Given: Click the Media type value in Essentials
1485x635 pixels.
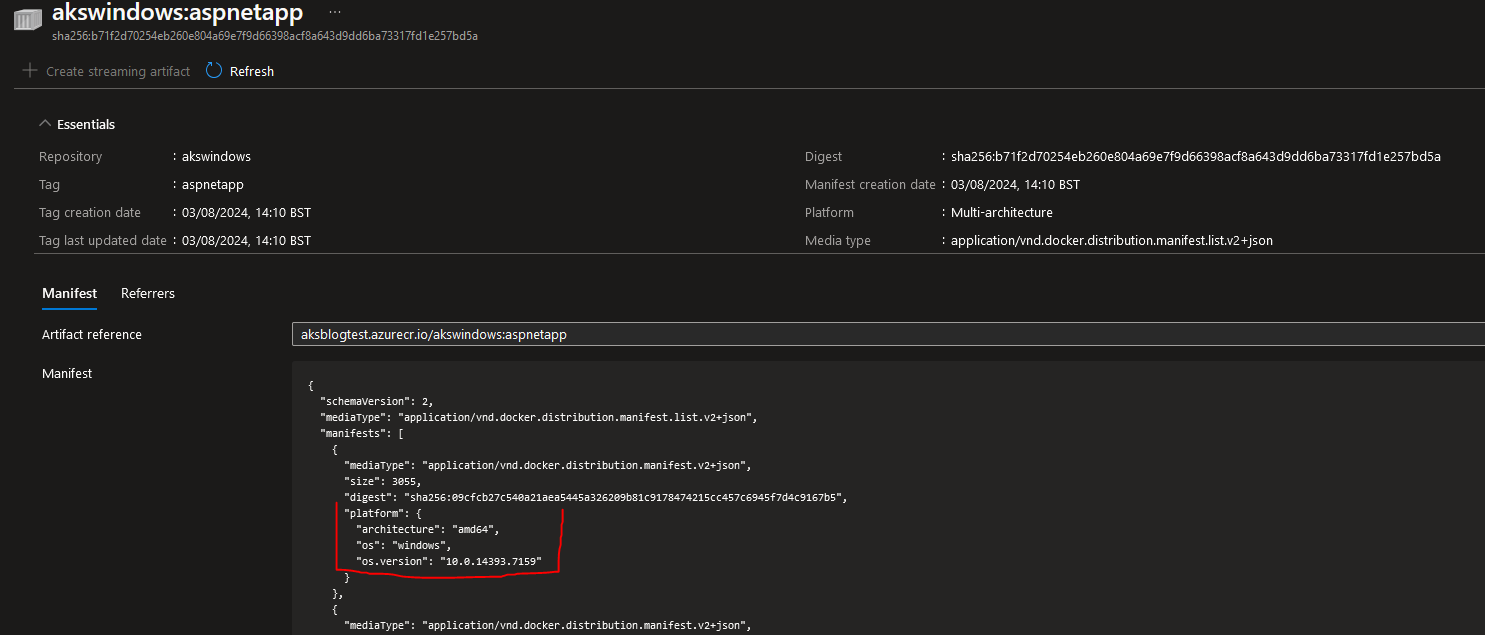Looking at the screenshot, I should 1111,240.
